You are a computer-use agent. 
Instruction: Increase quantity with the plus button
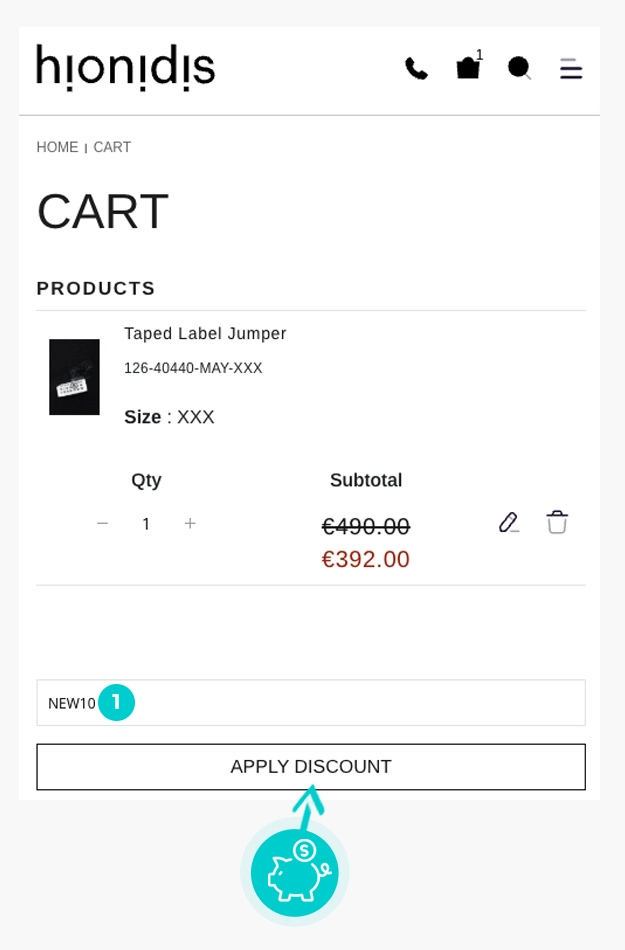pos(190,524)
